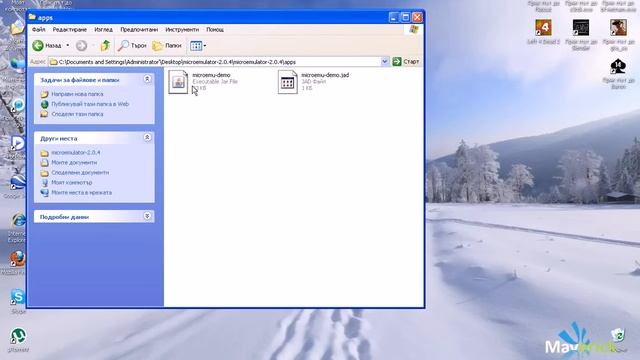Image resolution: width=640 pixels, height=360 pixels.
Task: Click Make a new folder link
Action: coord(77,94)
